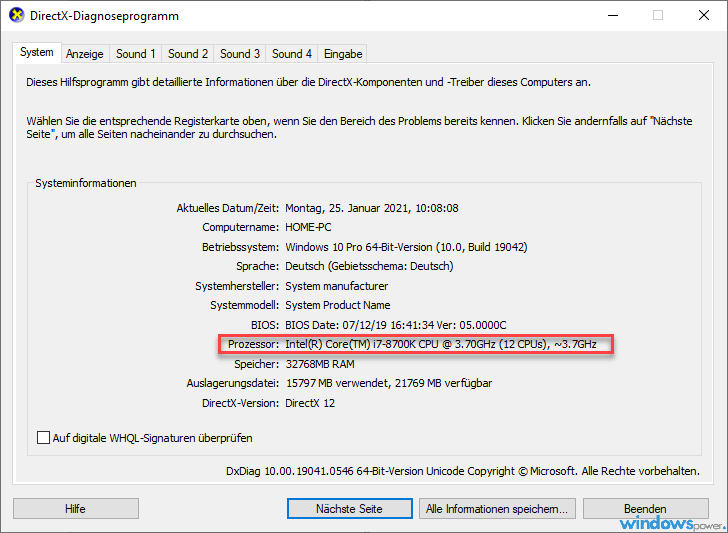
Task: Click the computer name HOME-PC
Action: point(308,228)
